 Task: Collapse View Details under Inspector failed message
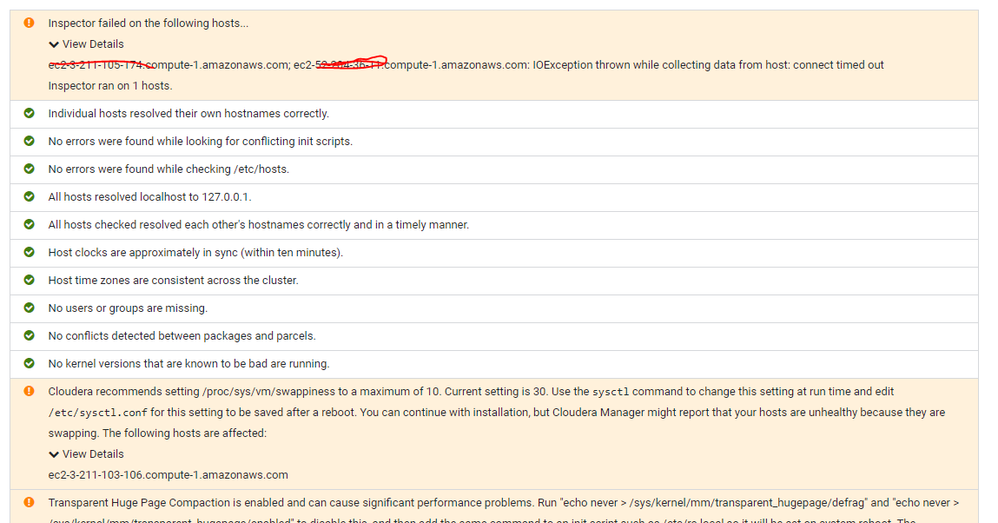pos(86,44)
